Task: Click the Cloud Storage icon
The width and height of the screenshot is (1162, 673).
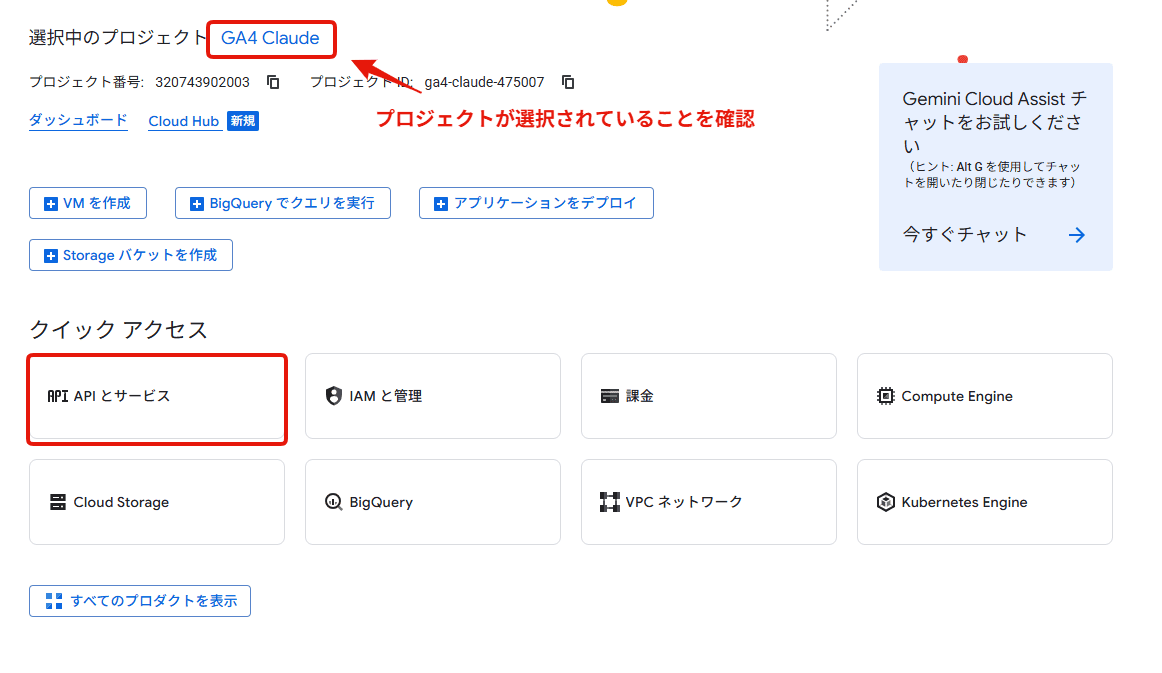Action: tap(58, 502)
